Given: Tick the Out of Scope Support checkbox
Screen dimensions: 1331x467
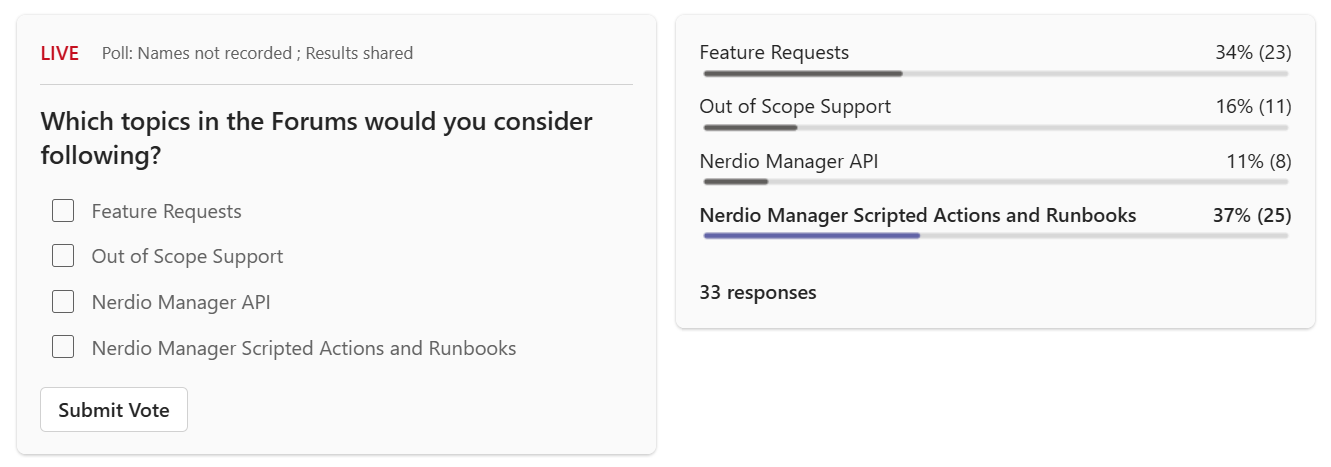Looking at the screenshot, I should pyautogui.click(x=63, y=256).
